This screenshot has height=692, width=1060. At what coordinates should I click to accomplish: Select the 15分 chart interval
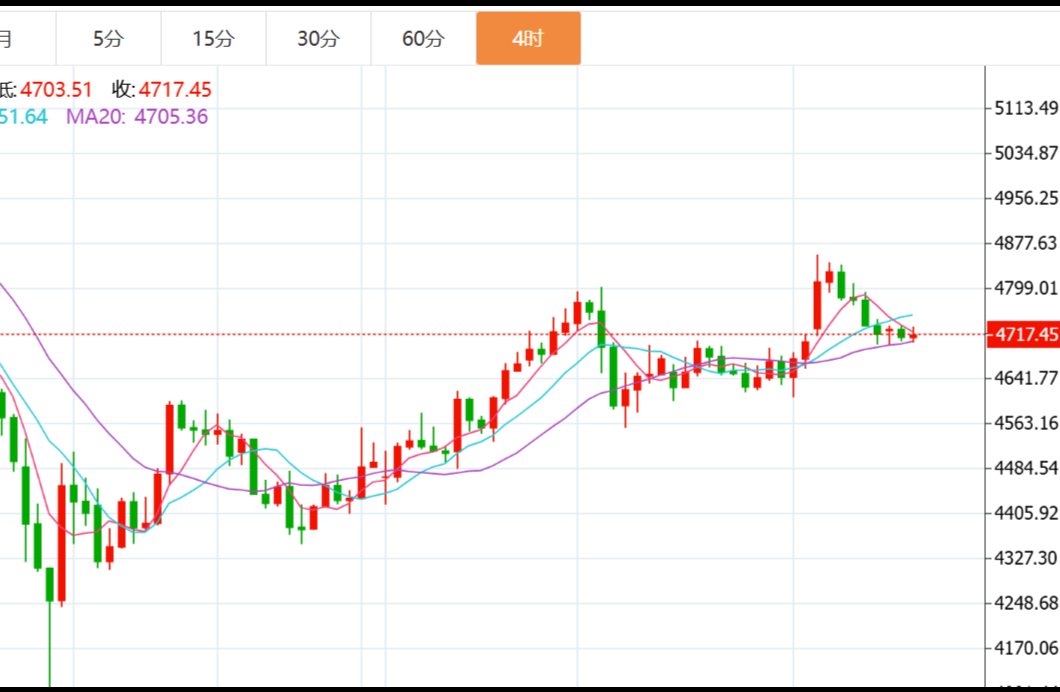click(213, 39)
